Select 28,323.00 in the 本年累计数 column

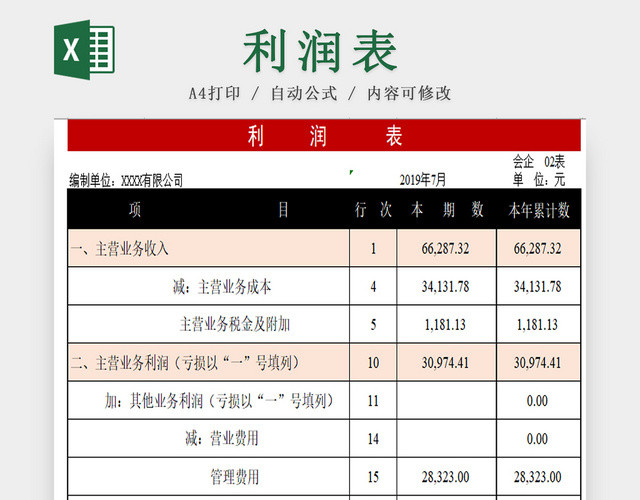coord(538,477)
